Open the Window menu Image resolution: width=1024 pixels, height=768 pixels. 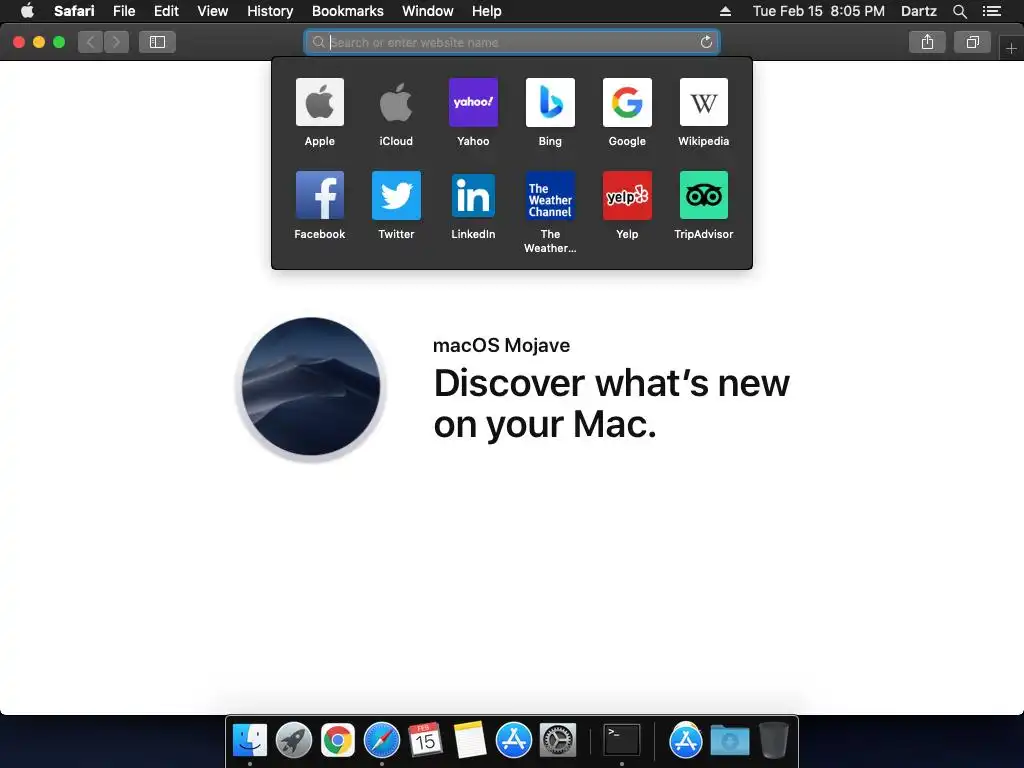[427, 11]
